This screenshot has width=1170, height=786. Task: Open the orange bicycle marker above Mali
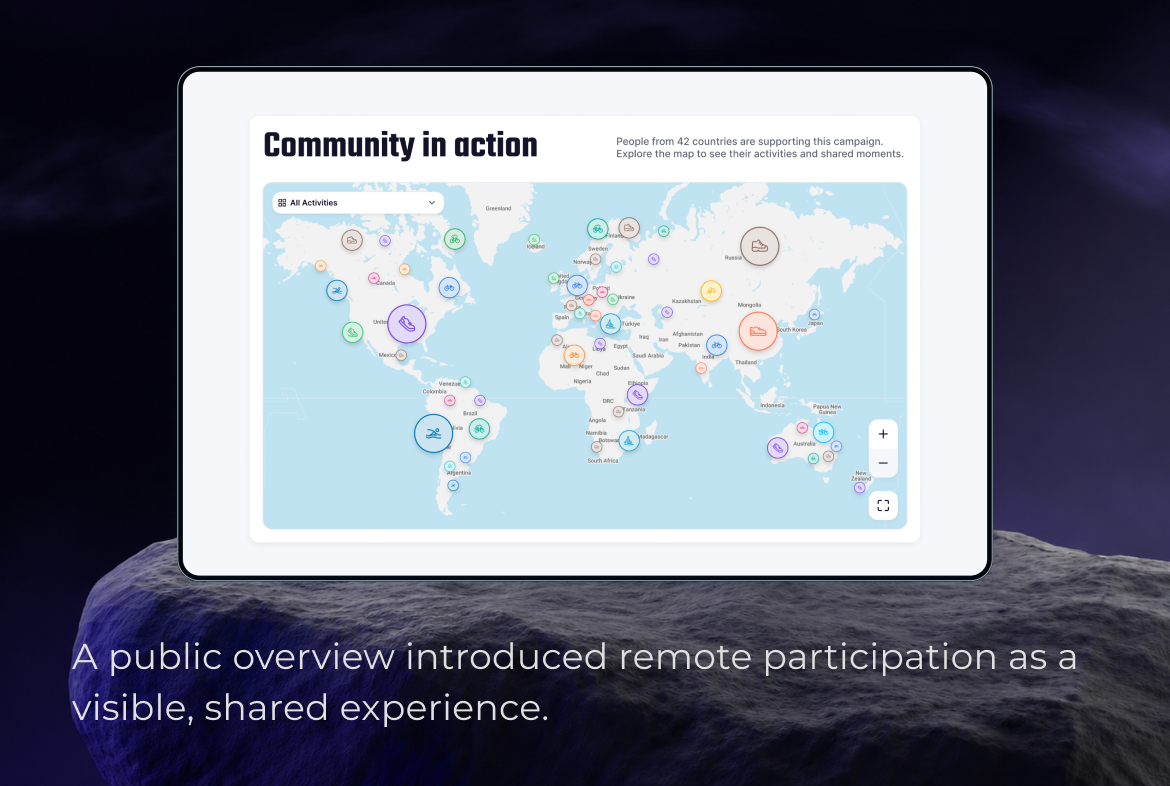coord(574,355)
